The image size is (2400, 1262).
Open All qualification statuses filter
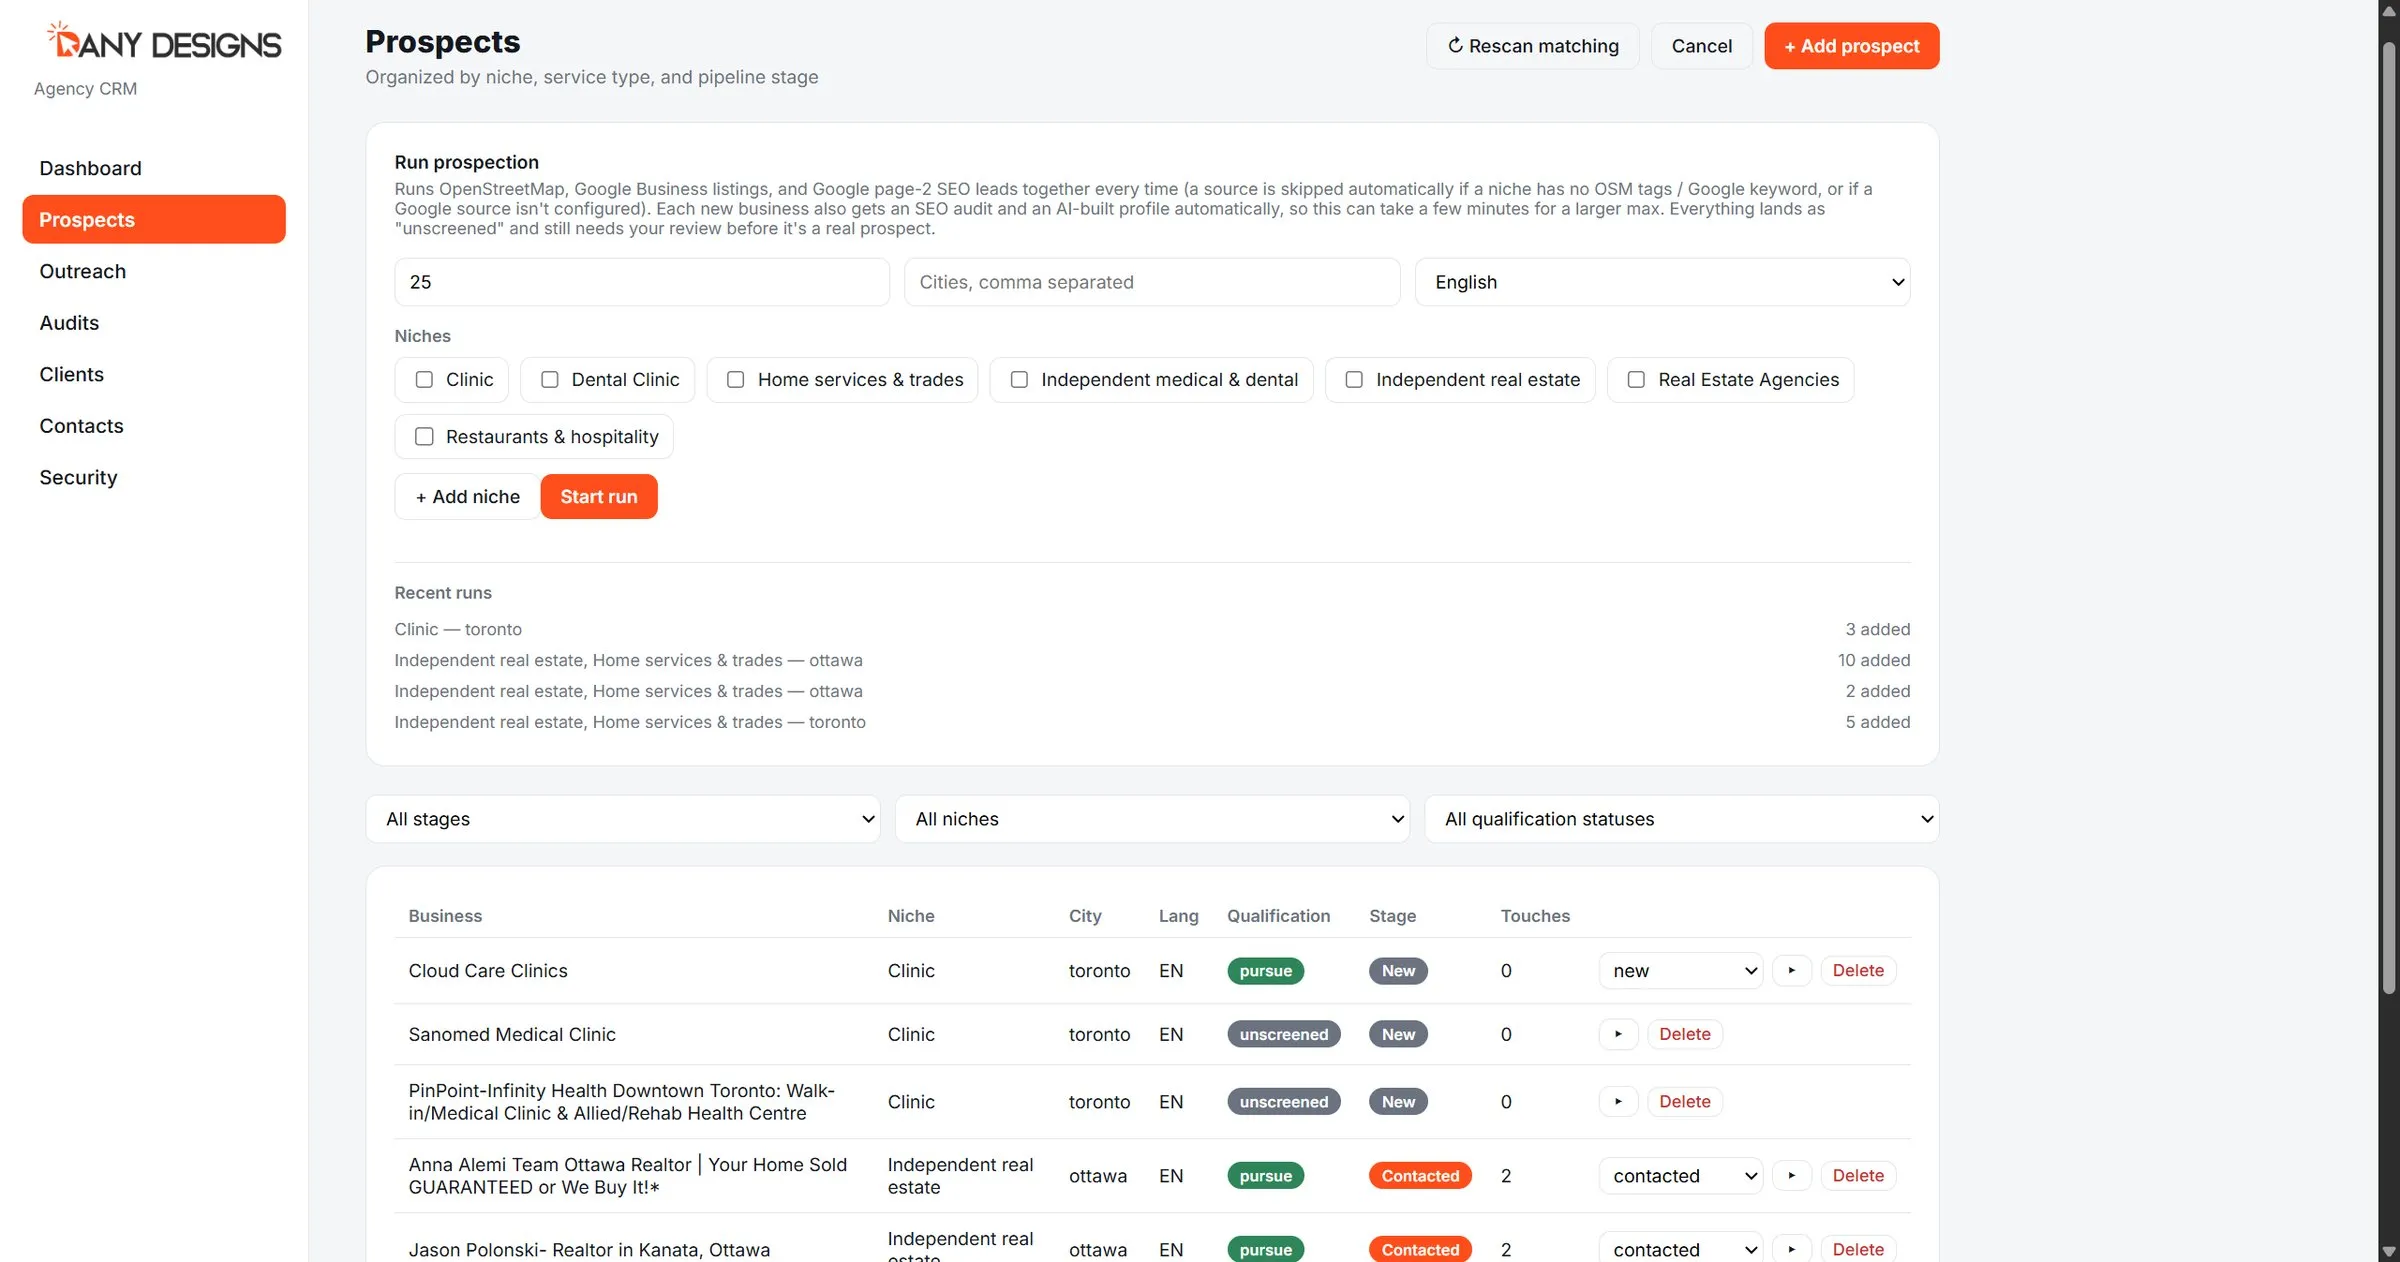[x=1681, y=819]
